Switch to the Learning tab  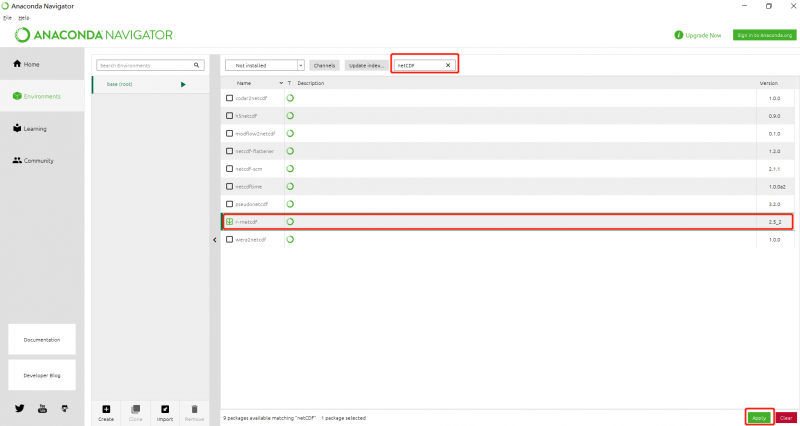pos(35,129)
